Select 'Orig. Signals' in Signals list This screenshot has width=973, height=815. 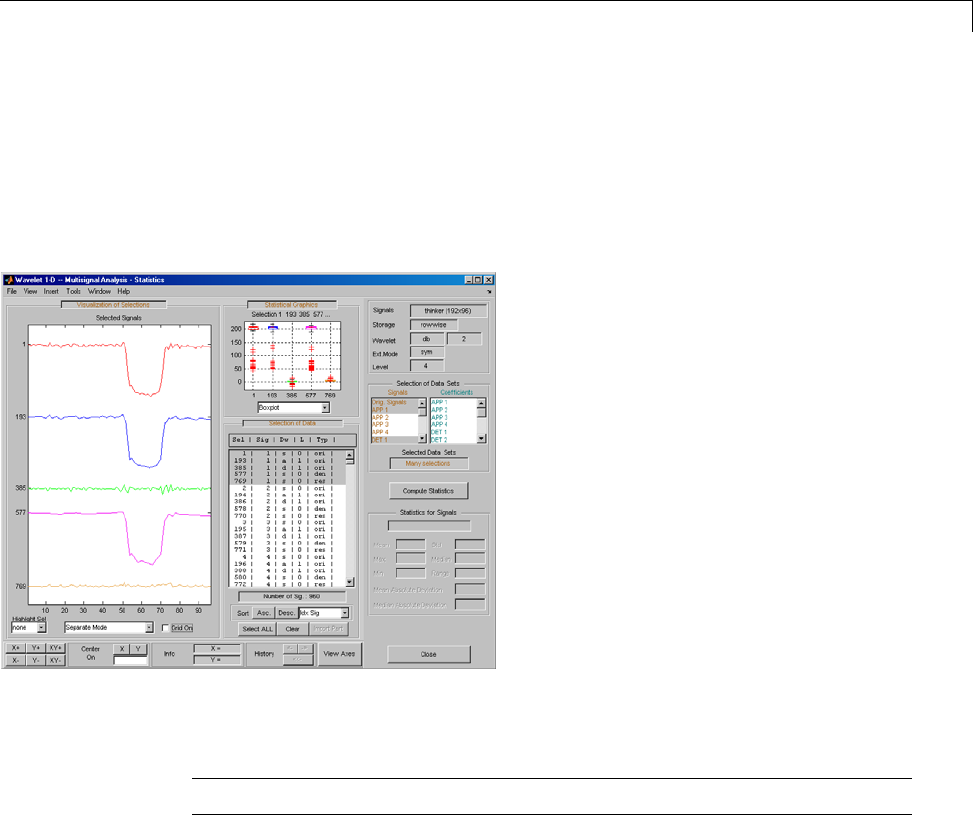(x=395, y=402)
